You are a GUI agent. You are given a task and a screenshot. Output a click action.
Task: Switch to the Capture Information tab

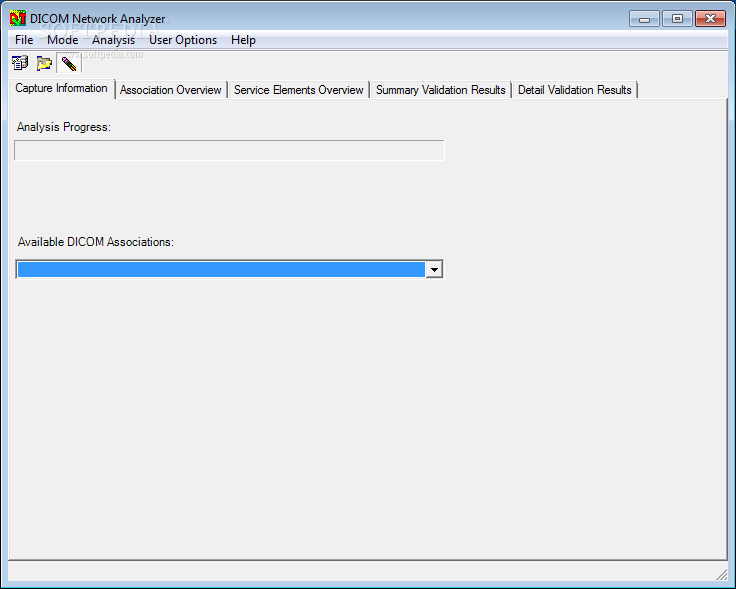coord(61,88)
